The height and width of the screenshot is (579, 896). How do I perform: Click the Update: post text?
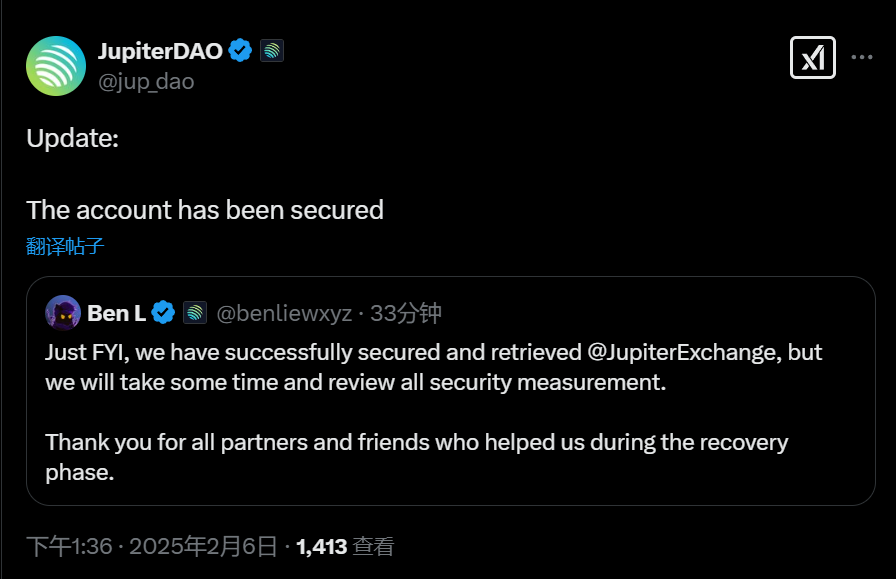pyautogui.click(x=72, y=139)
